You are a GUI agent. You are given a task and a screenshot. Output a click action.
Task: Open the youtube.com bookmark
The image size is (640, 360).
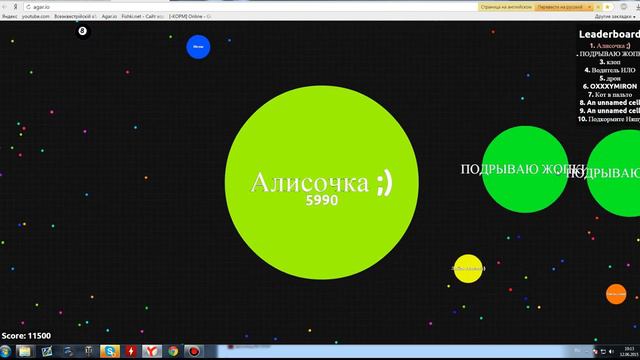coord(36,16)
